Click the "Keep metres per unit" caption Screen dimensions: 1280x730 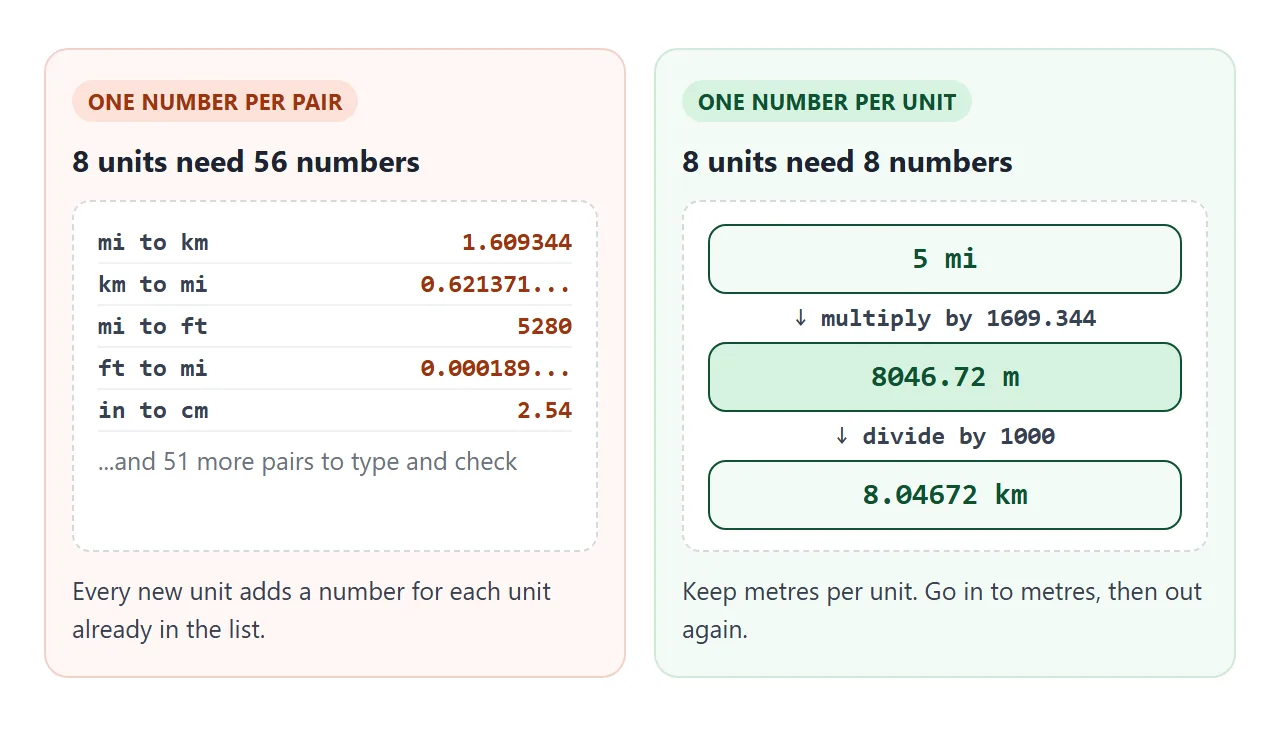[942, 611]
